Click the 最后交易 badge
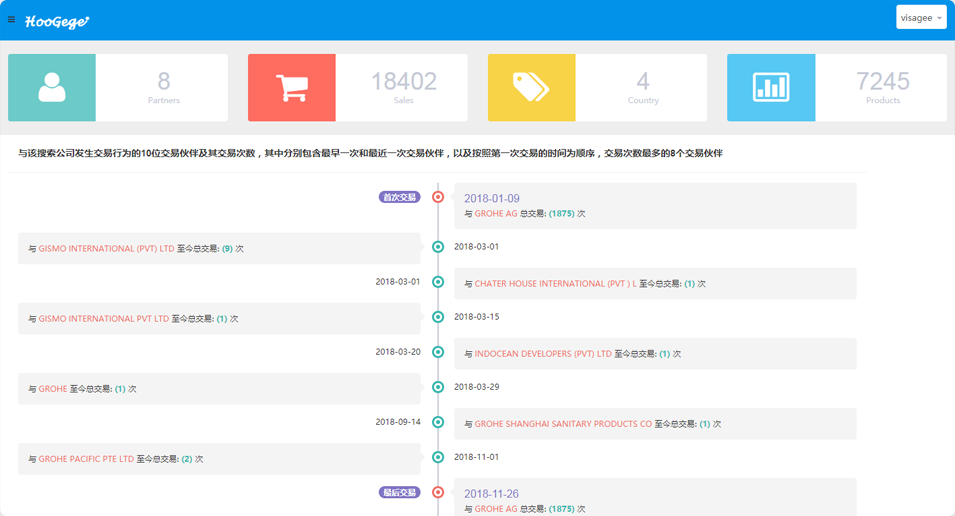 coord(400,493)
